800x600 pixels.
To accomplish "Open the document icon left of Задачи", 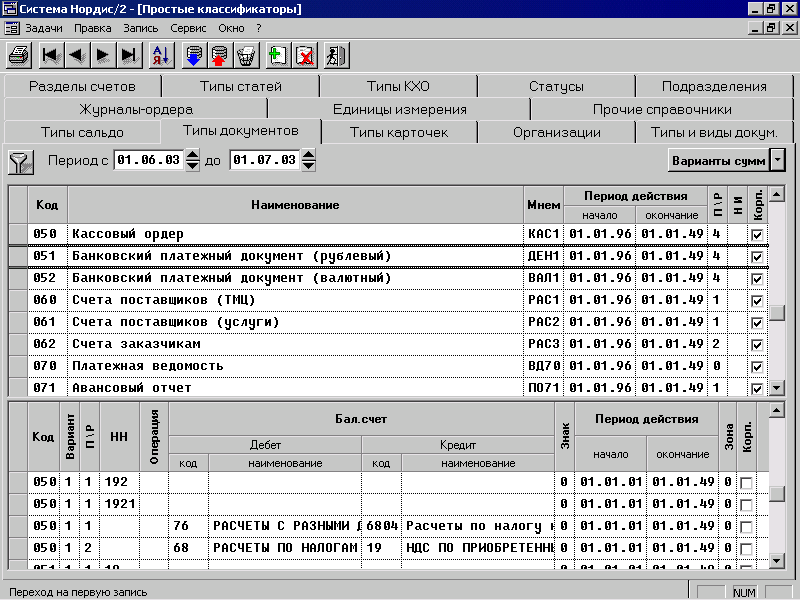I will (11, 28).
